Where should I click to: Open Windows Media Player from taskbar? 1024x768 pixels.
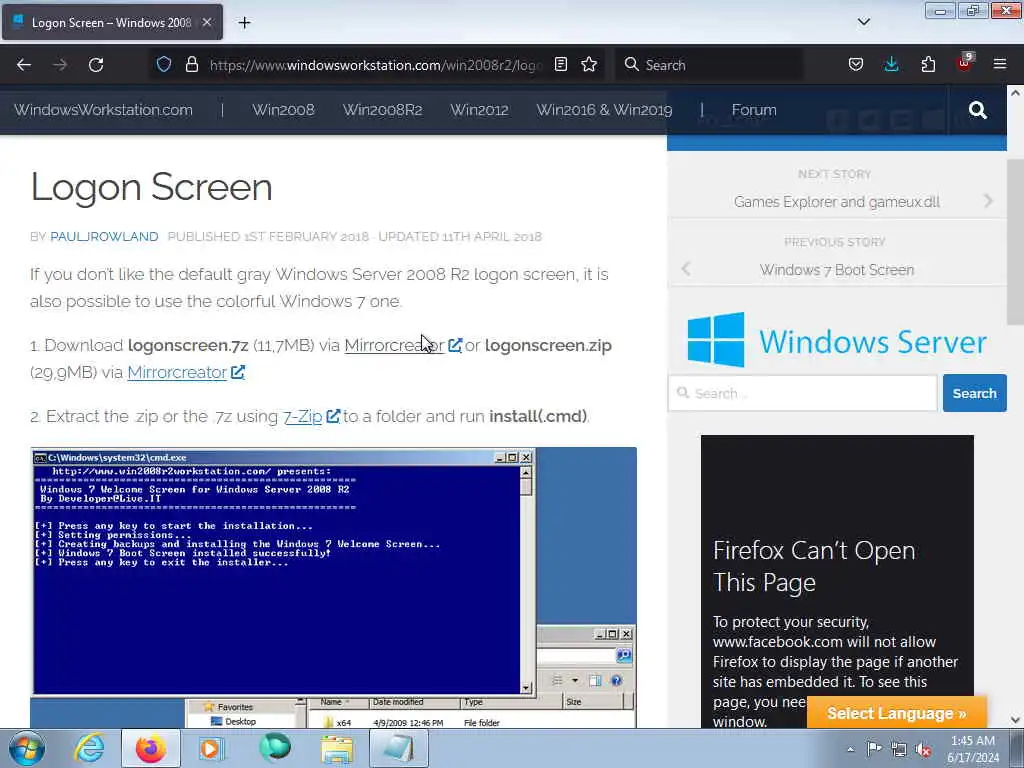212,748
